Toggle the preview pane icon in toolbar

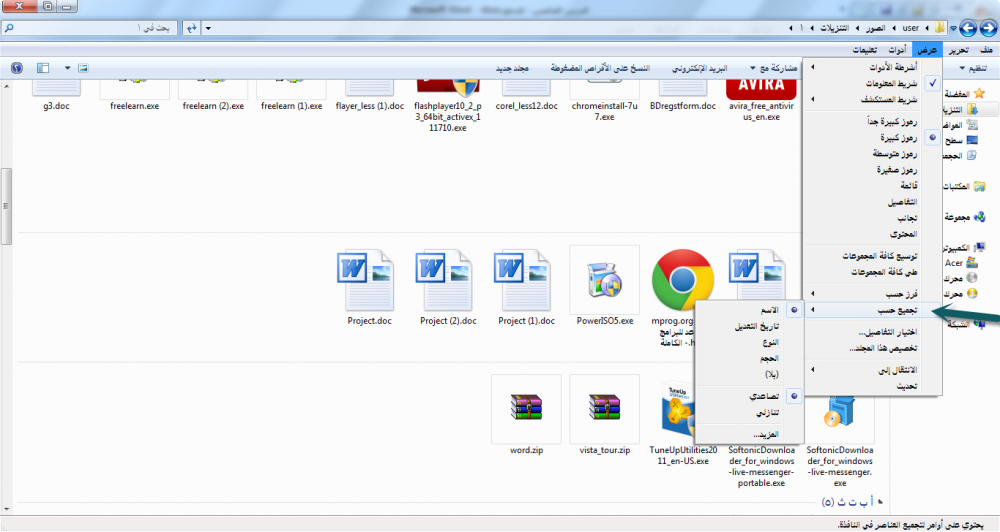point(43,68)
